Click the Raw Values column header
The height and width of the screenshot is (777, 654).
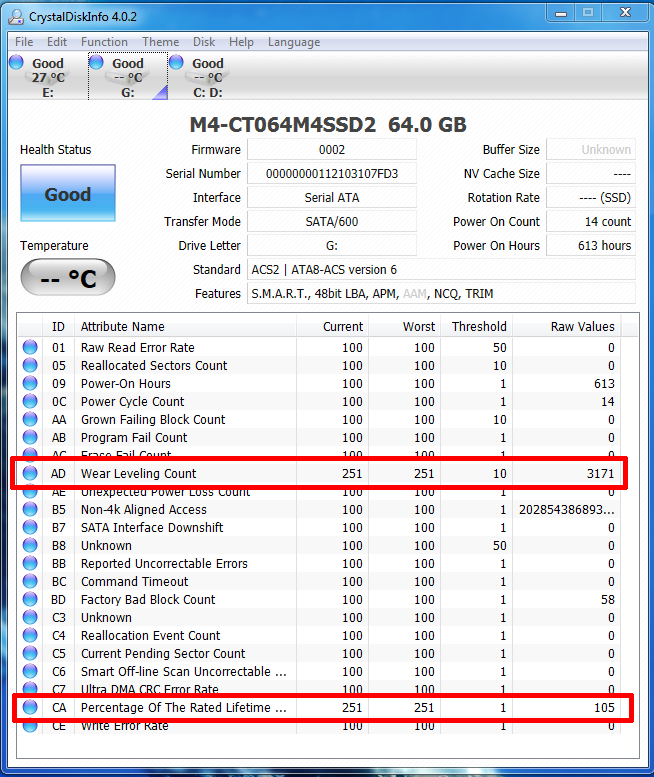[x=566, y=327]
